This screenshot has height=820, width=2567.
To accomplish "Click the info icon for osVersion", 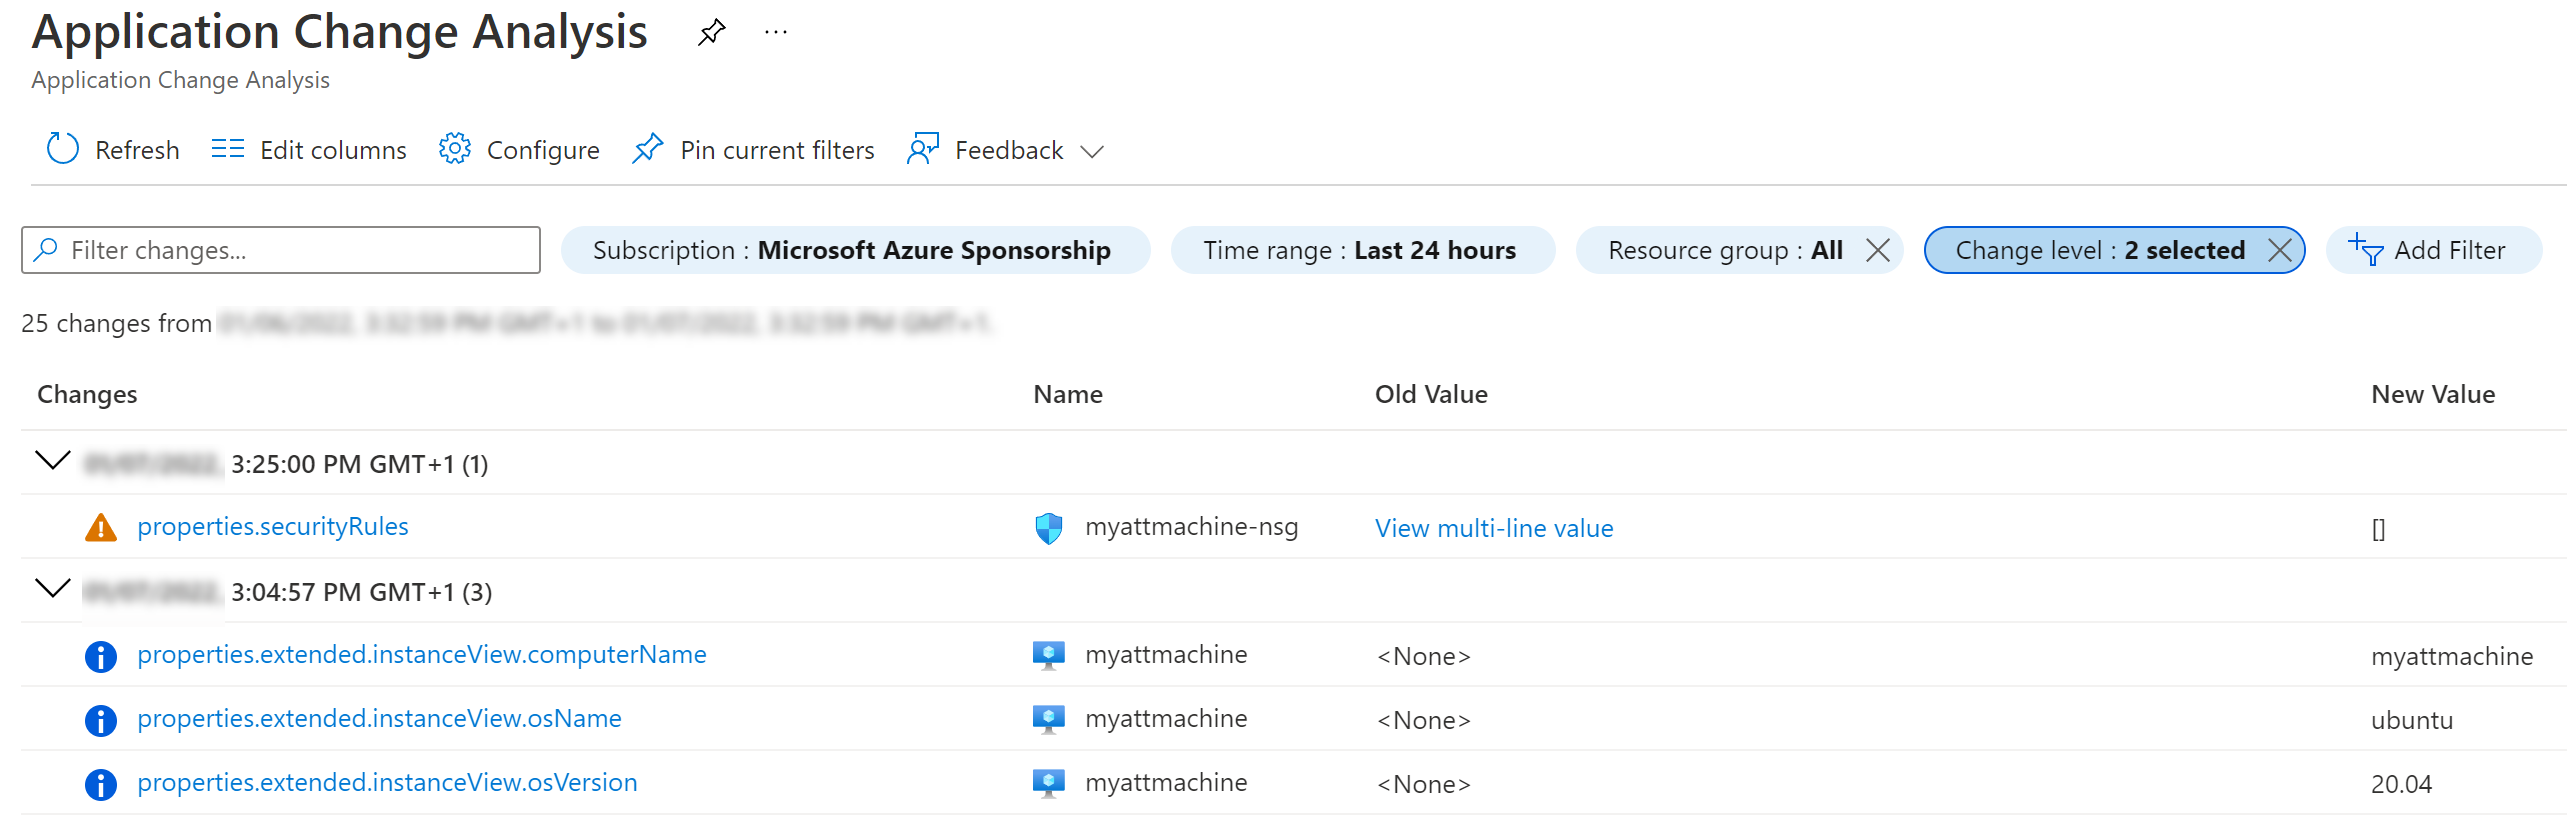I will click(101, 785).
